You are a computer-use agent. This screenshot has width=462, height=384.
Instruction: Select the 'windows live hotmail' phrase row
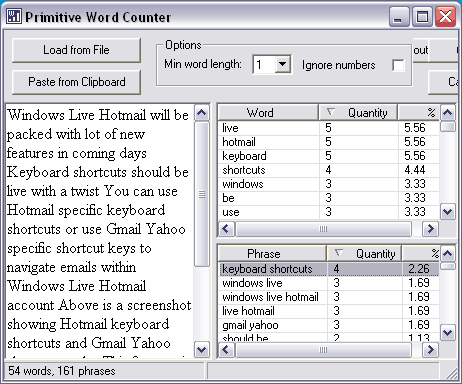(329, 297)
